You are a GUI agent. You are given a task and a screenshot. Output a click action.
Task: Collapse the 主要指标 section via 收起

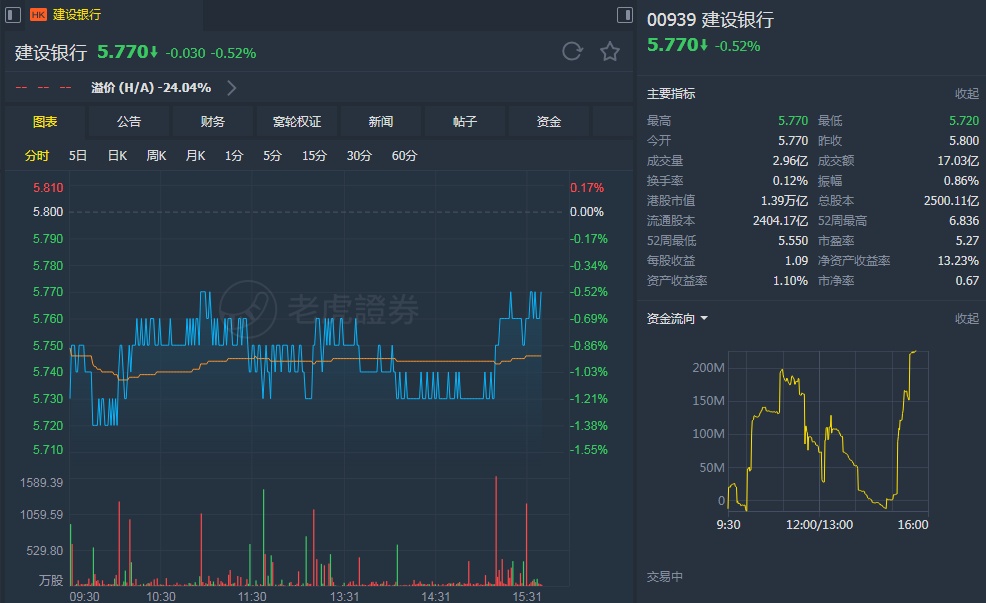[x=967, y=94]
